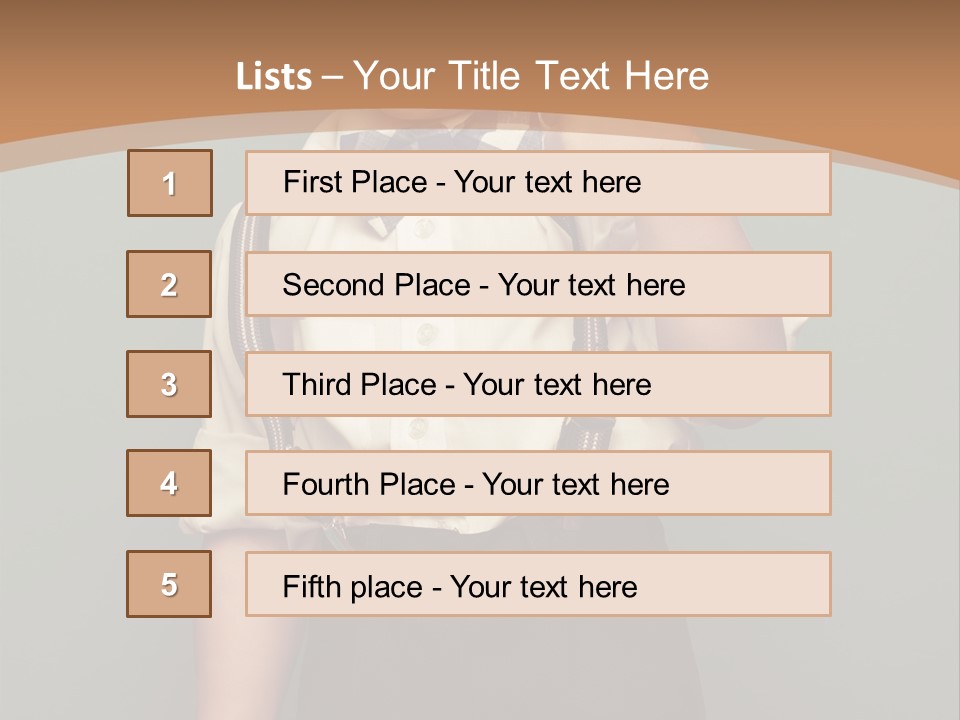Click the bold word Lists in title
The image size is (960, 720).
coord(274,77)
